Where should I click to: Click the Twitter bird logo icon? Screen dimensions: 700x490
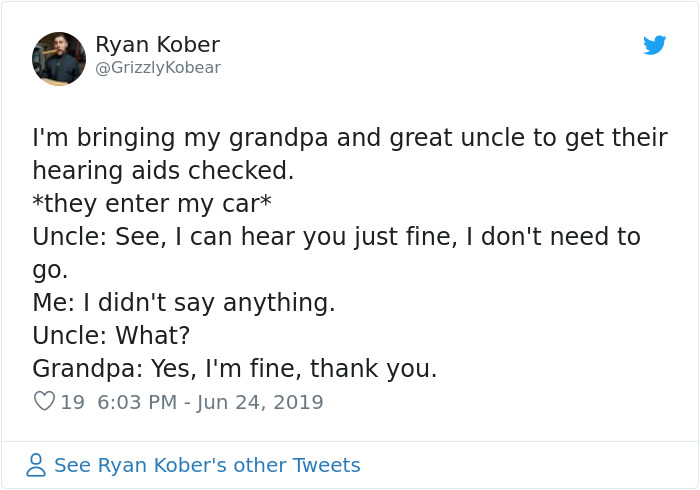click(655, 45)
